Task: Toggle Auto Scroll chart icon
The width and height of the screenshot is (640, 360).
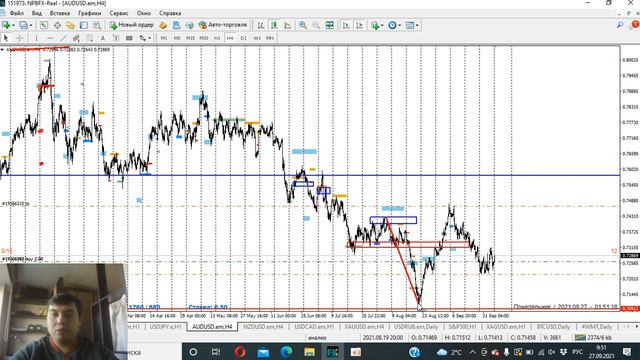Action: coord(346,25)
